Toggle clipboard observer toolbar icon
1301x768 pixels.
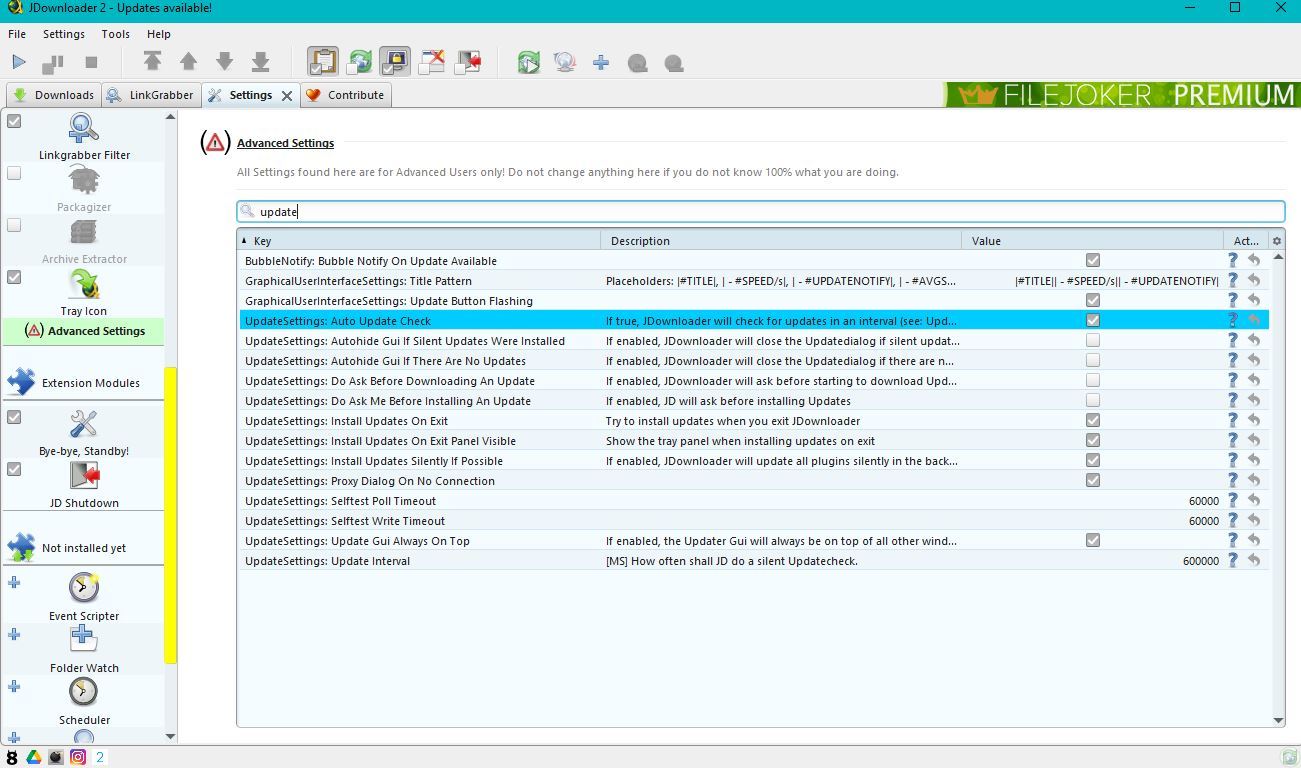point(322,62)
